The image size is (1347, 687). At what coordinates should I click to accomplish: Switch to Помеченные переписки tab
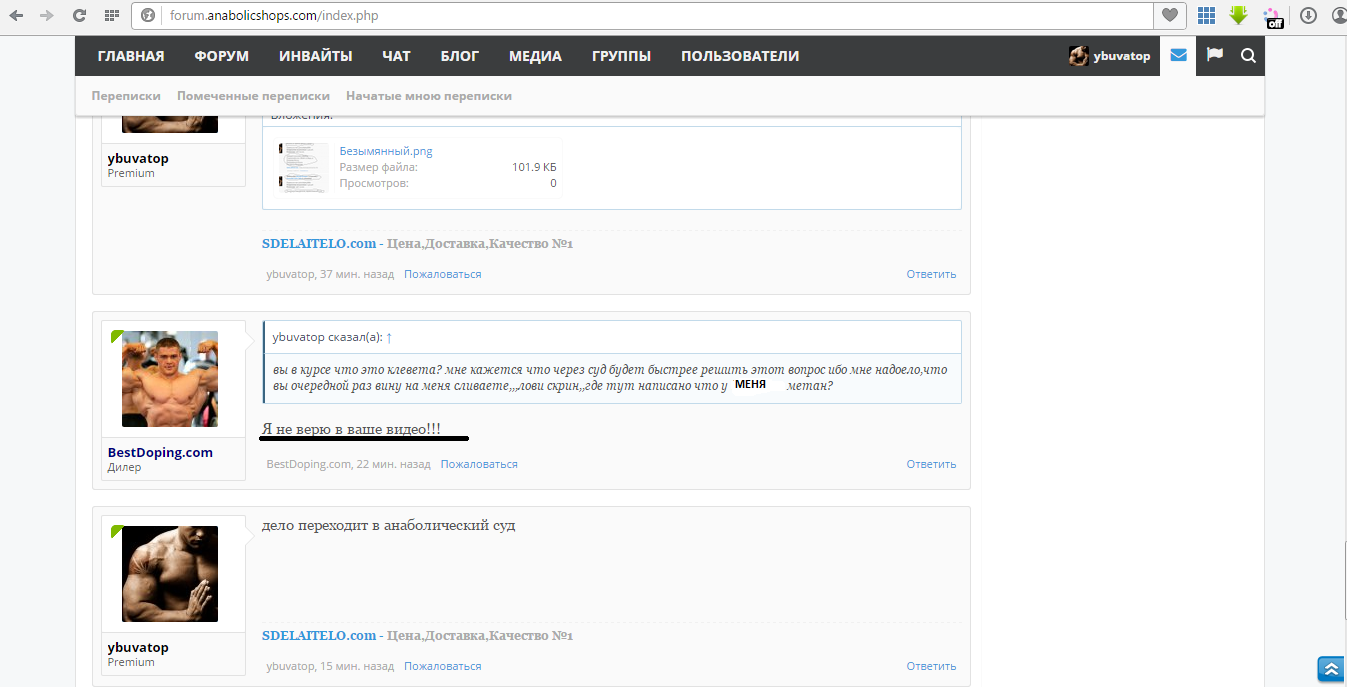pos(253,96)
